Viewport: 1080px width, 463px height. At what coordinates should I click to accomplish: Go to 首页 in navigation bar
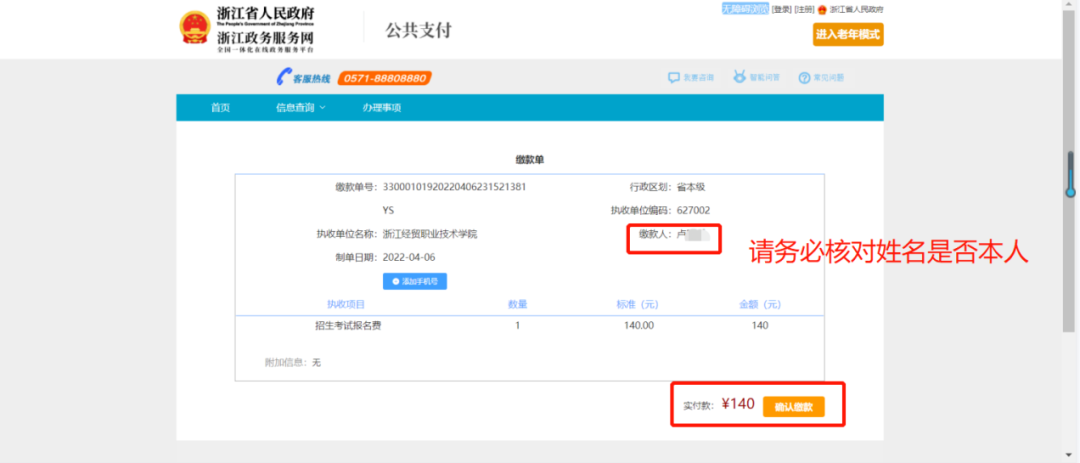coord(220,108)
